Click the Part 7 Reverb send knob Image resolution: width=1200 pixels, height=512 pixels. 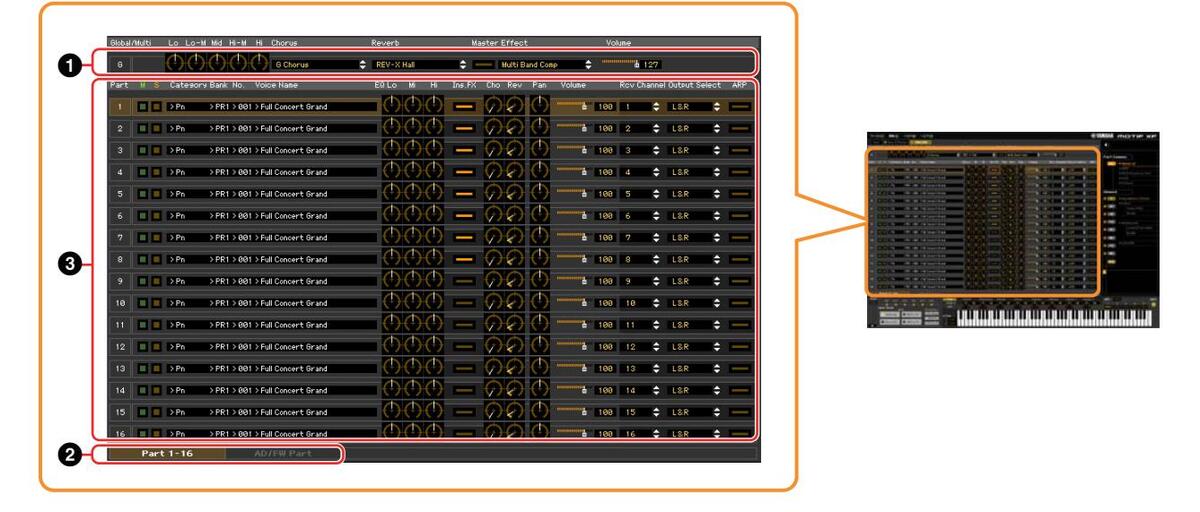pos(515,238)
